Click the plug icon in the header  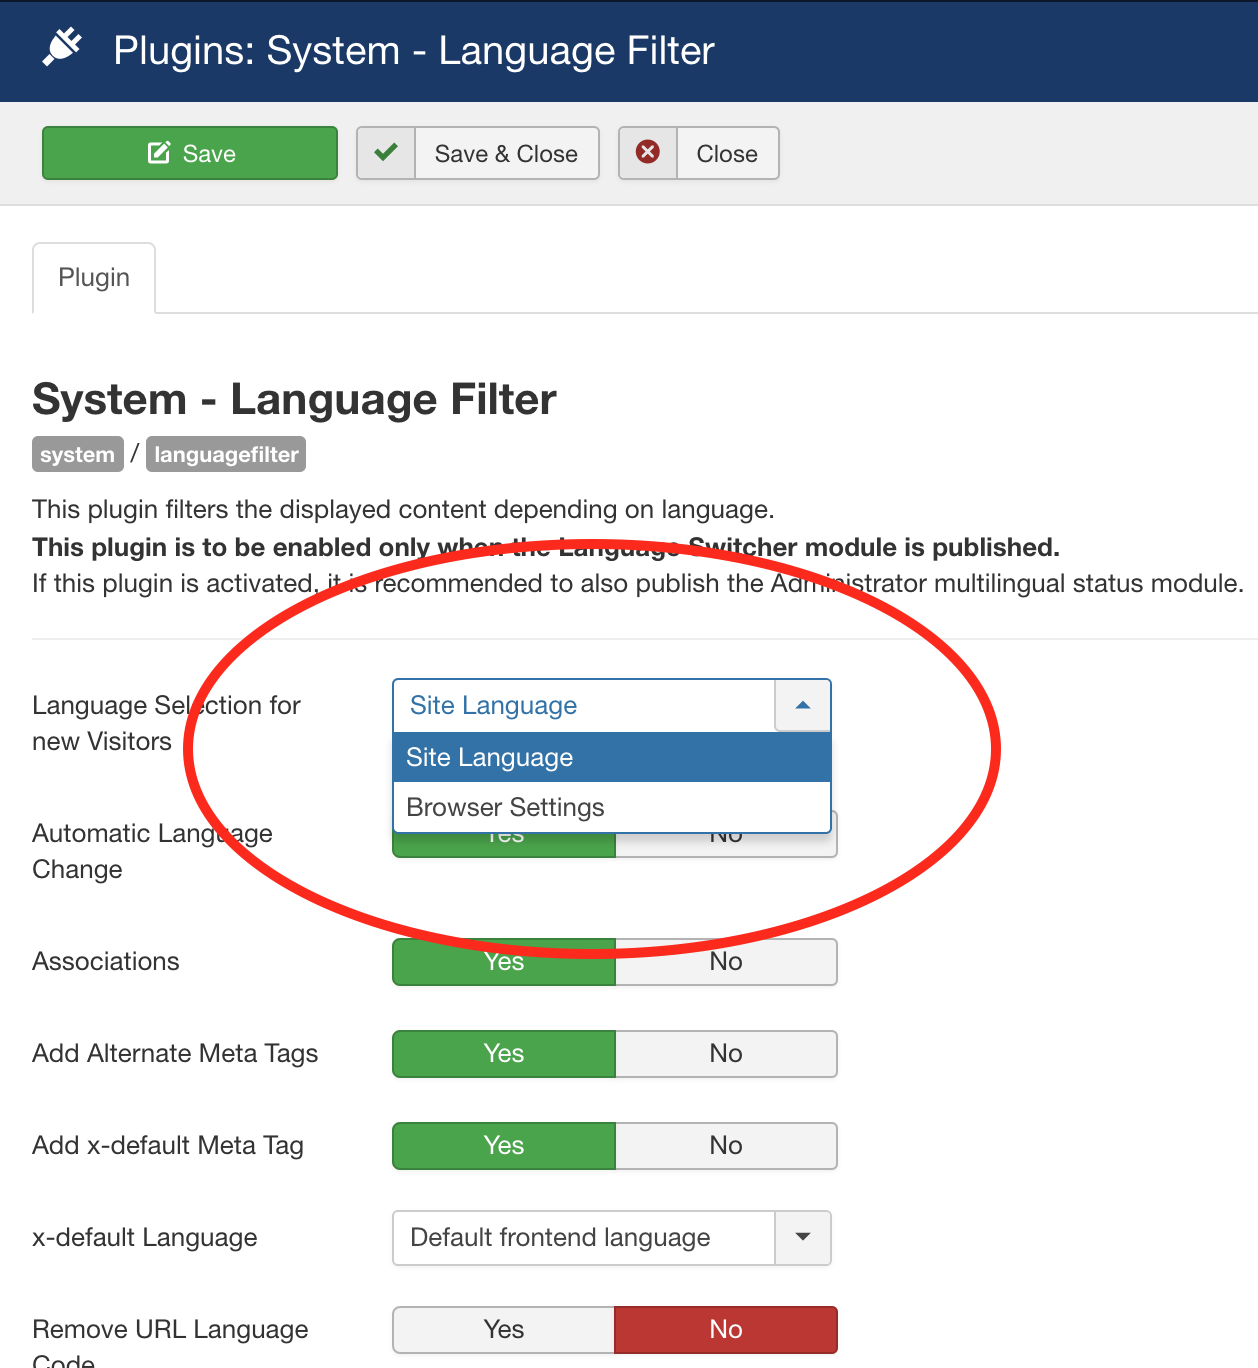click(x=62, y=48)
